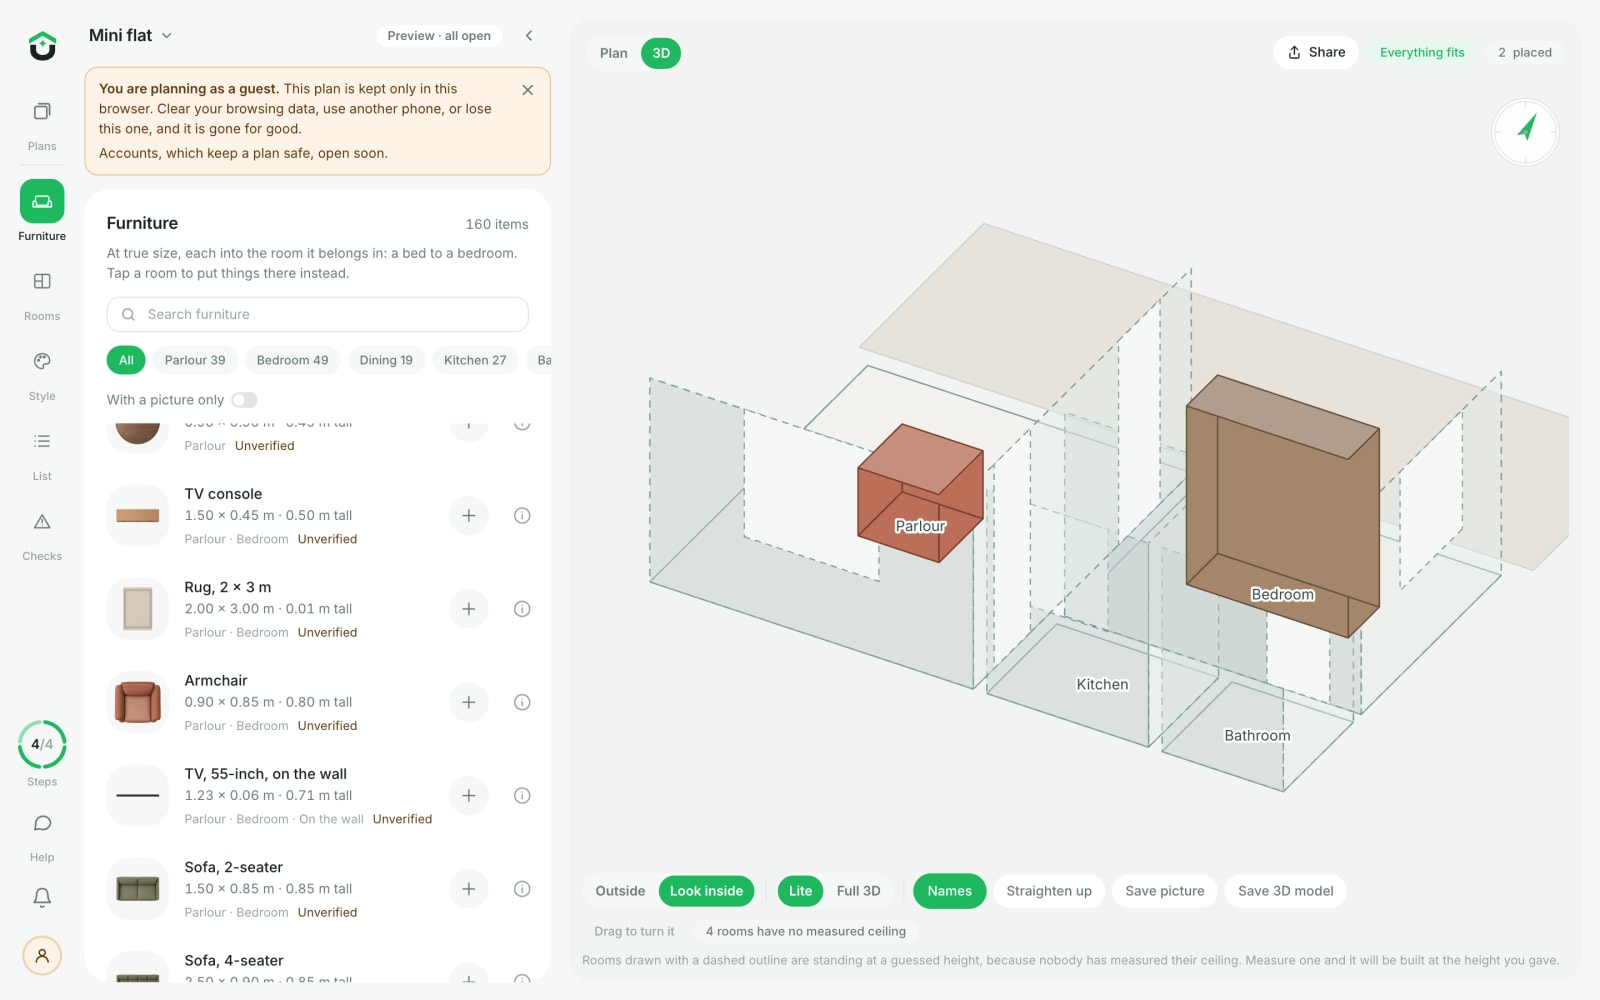
Task: Filter furniture by Kitchen 27
Action: (x=475, y=360)
